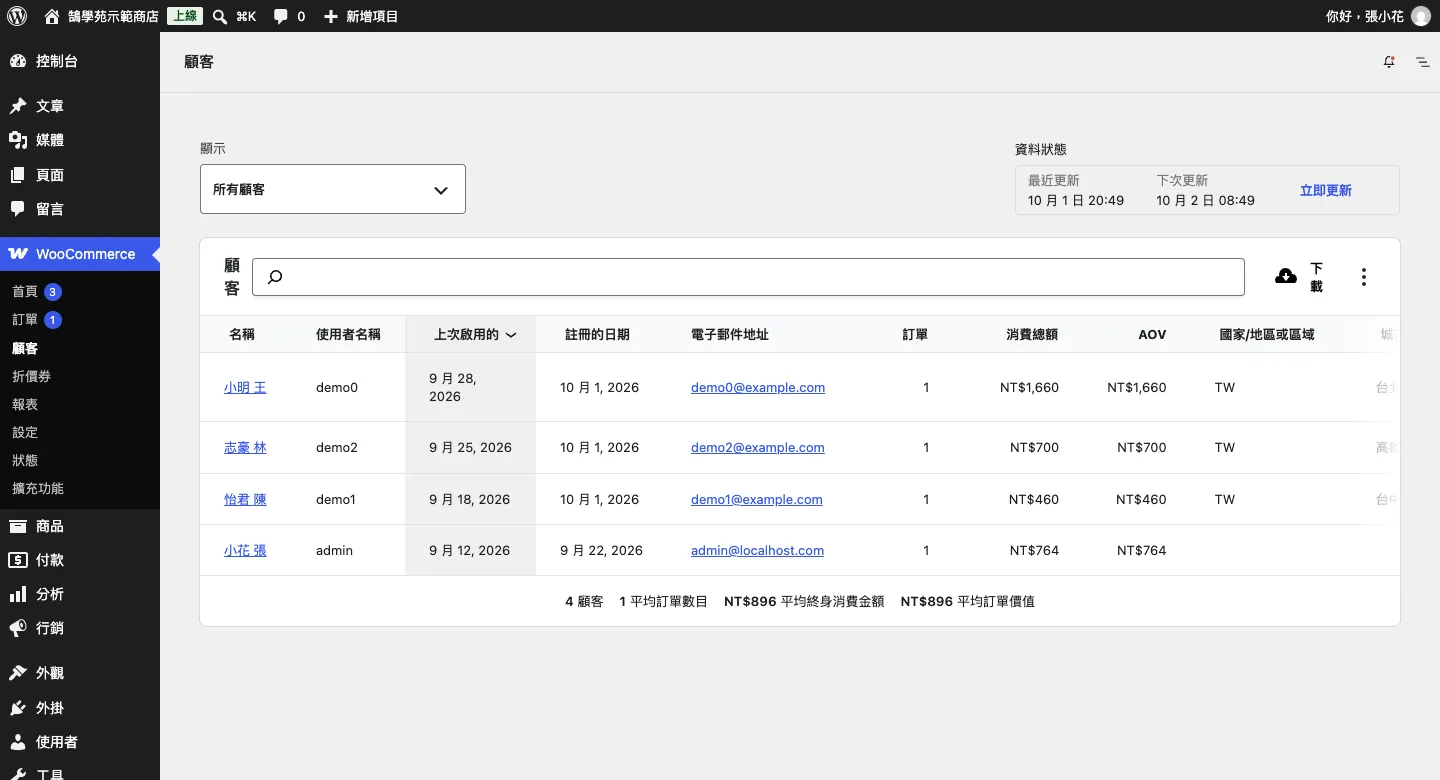Focus the customer search input field
Viewport: 1440px width, 780px height.
[748, 277]
